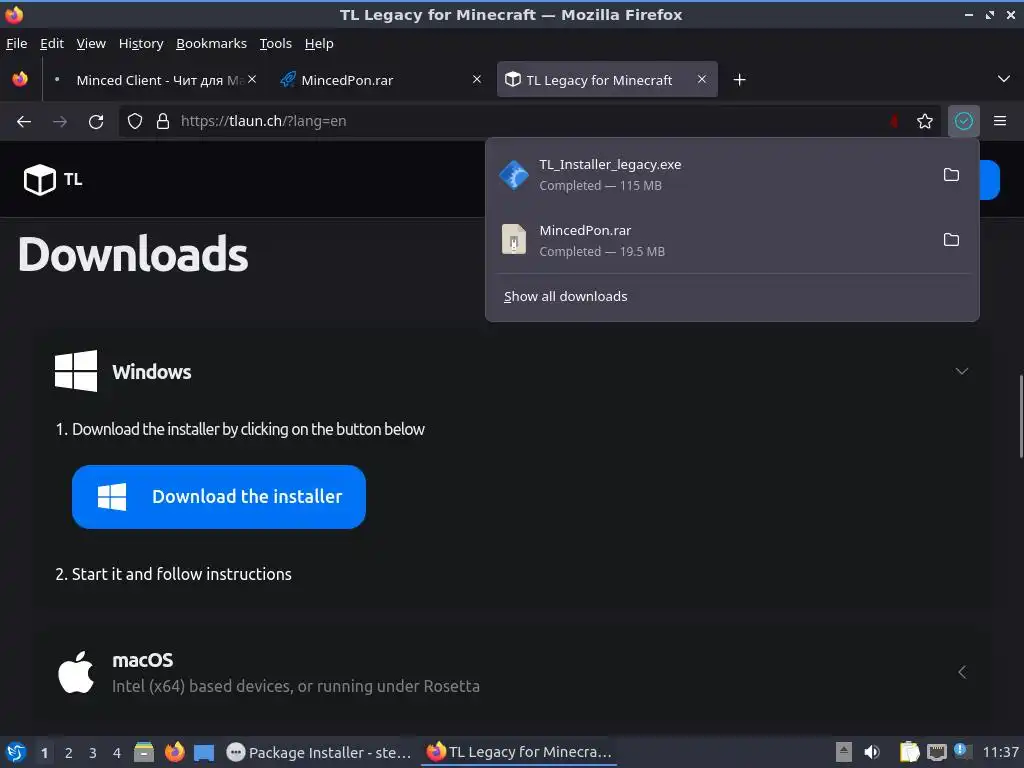Open the TL_Installer_legacy.exe download entry
This screenshot has height=768, width=1024.
click(x=712, y=175)
